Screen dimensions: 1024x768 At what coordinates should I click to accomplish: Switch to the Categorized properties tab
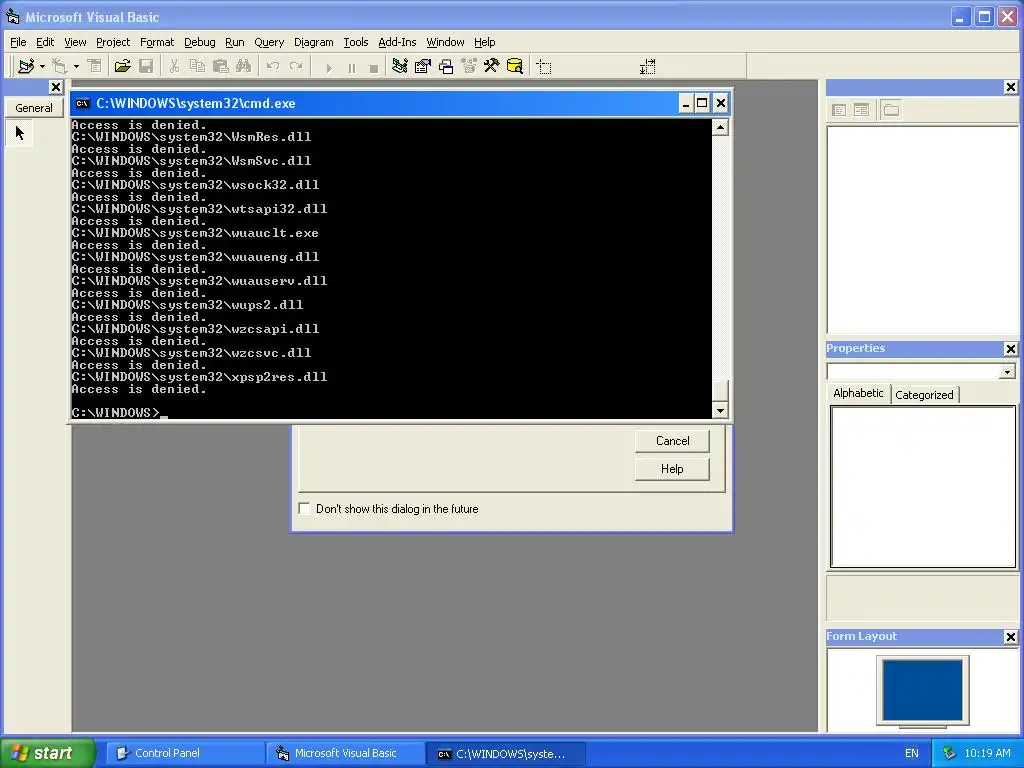tap(924, 394)
